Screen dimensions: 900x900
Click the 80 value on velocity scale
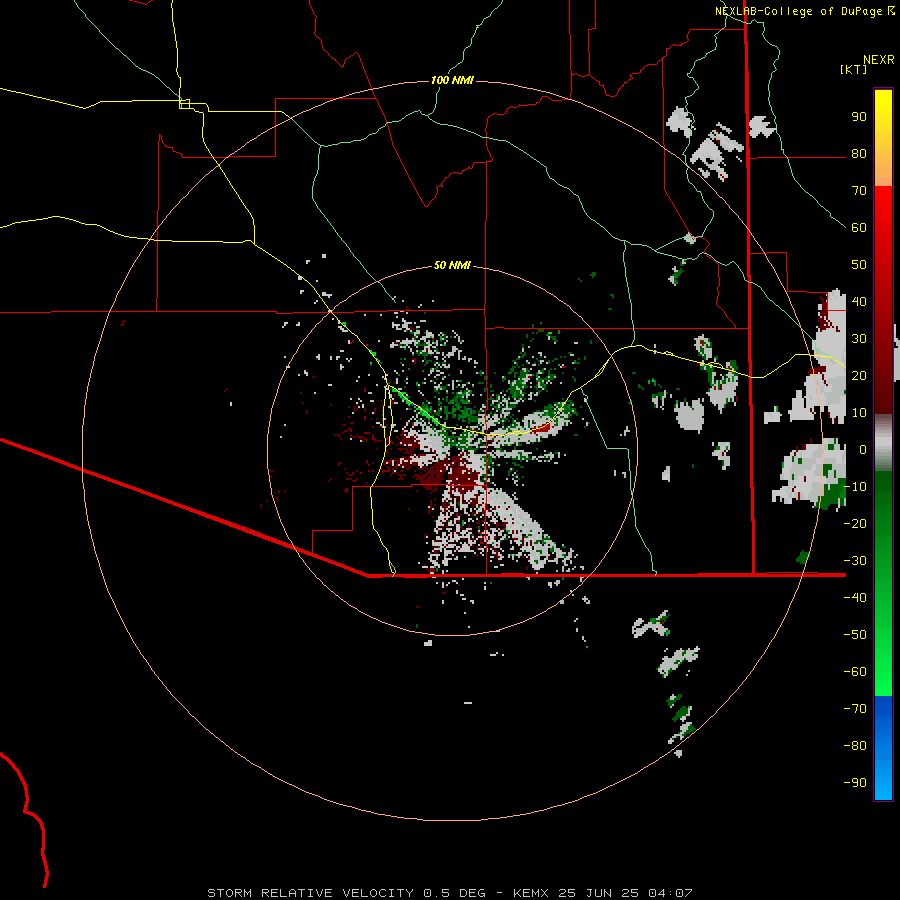pos(859,154)
